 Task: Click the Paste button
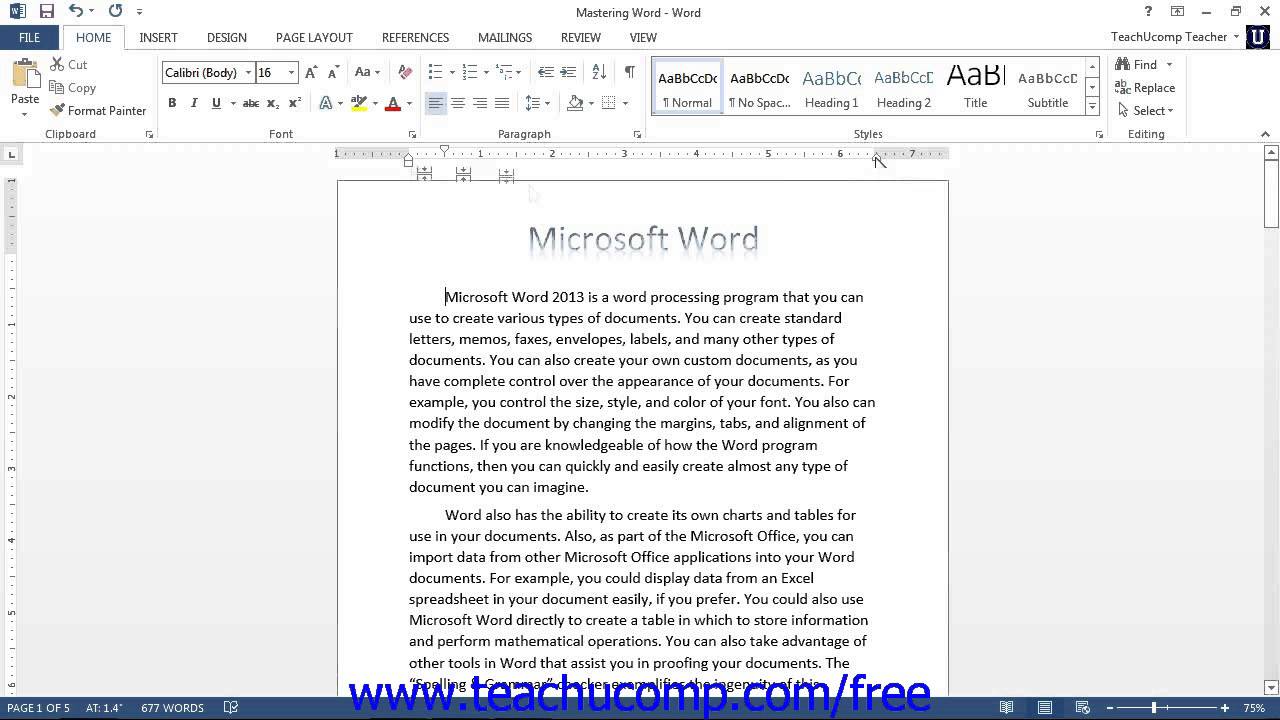[25, 88]
